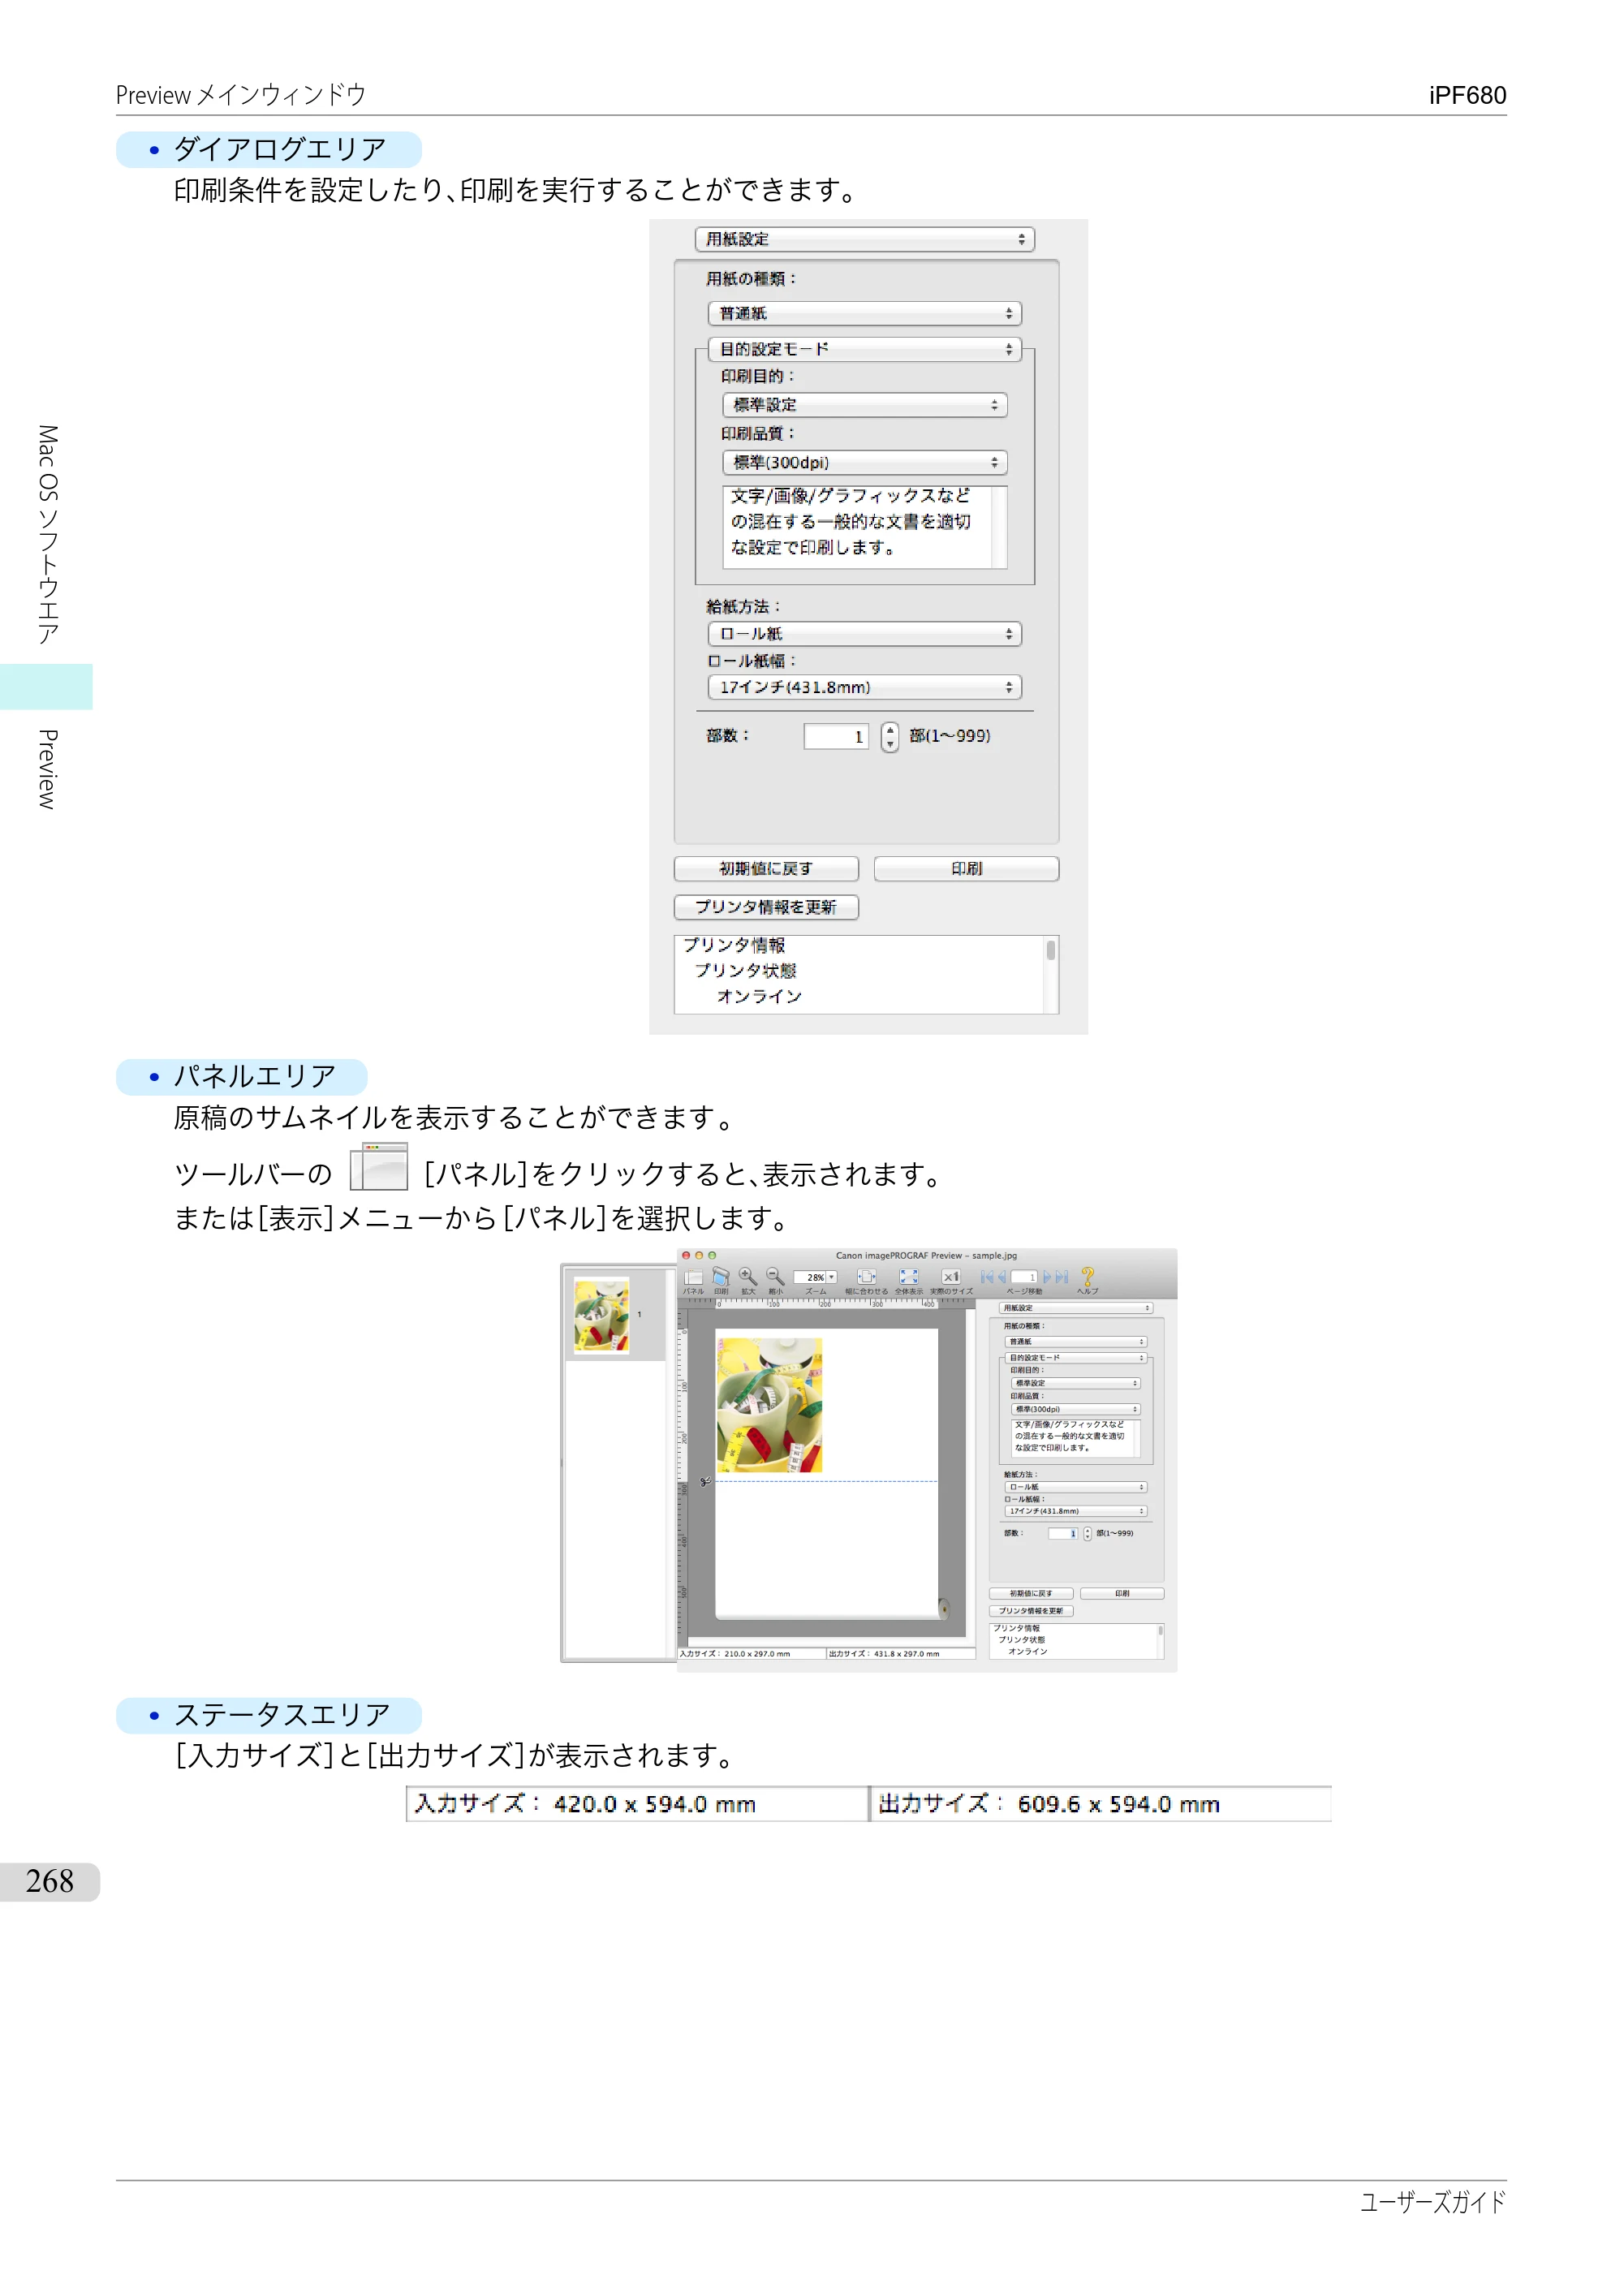Click the 幅に合わせる fit-width icon
The height and width of the screenshot is (2296, 1624).
point(867,1277)
